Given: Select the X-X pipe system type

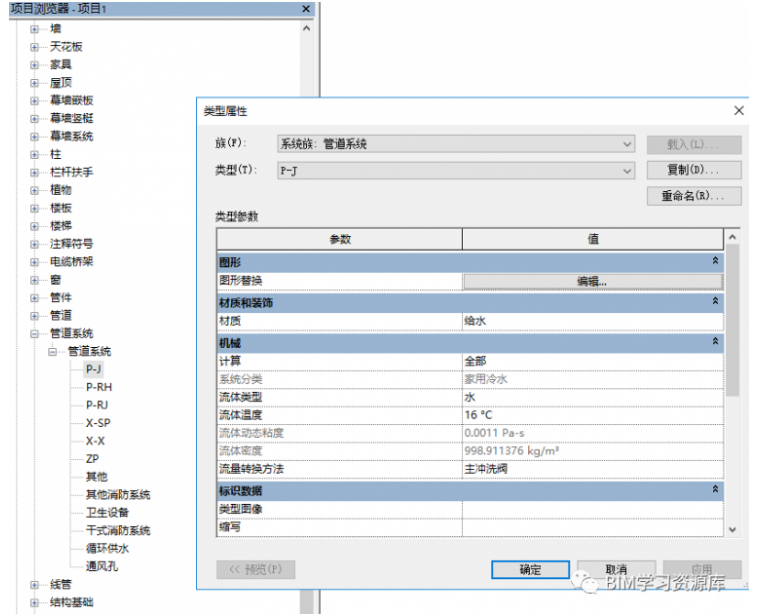Looking at the screenshot, I should coord(95,441).
